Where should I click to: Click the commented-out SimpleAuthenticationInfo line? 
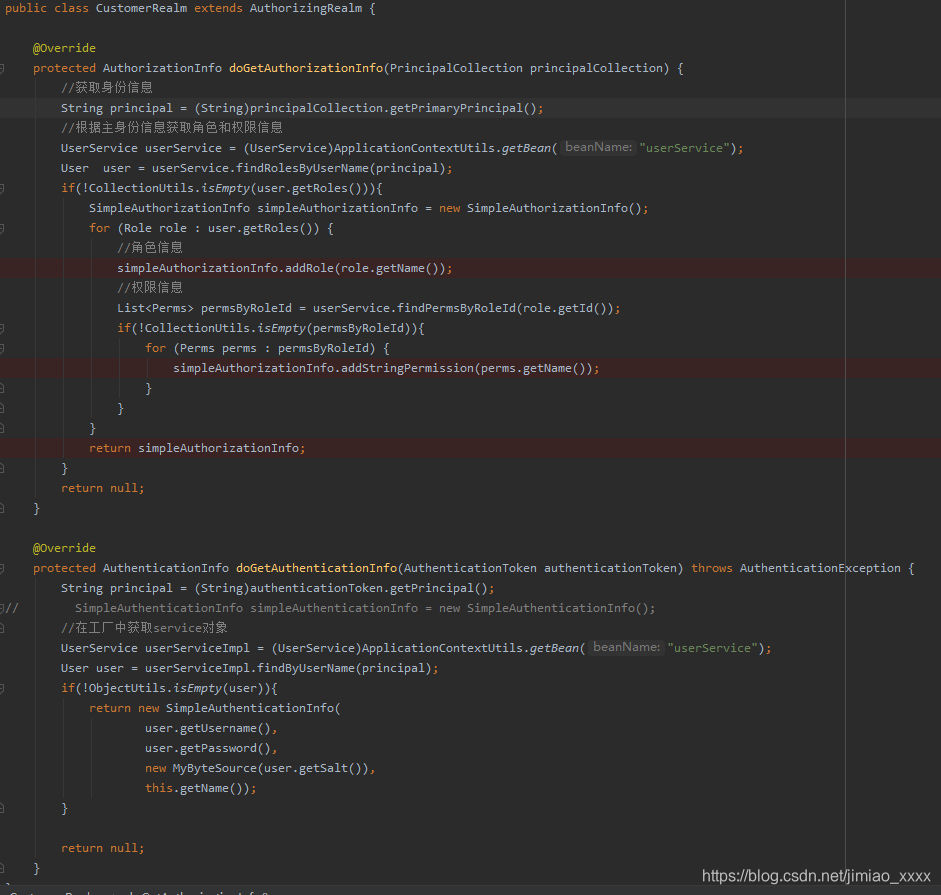365,608
